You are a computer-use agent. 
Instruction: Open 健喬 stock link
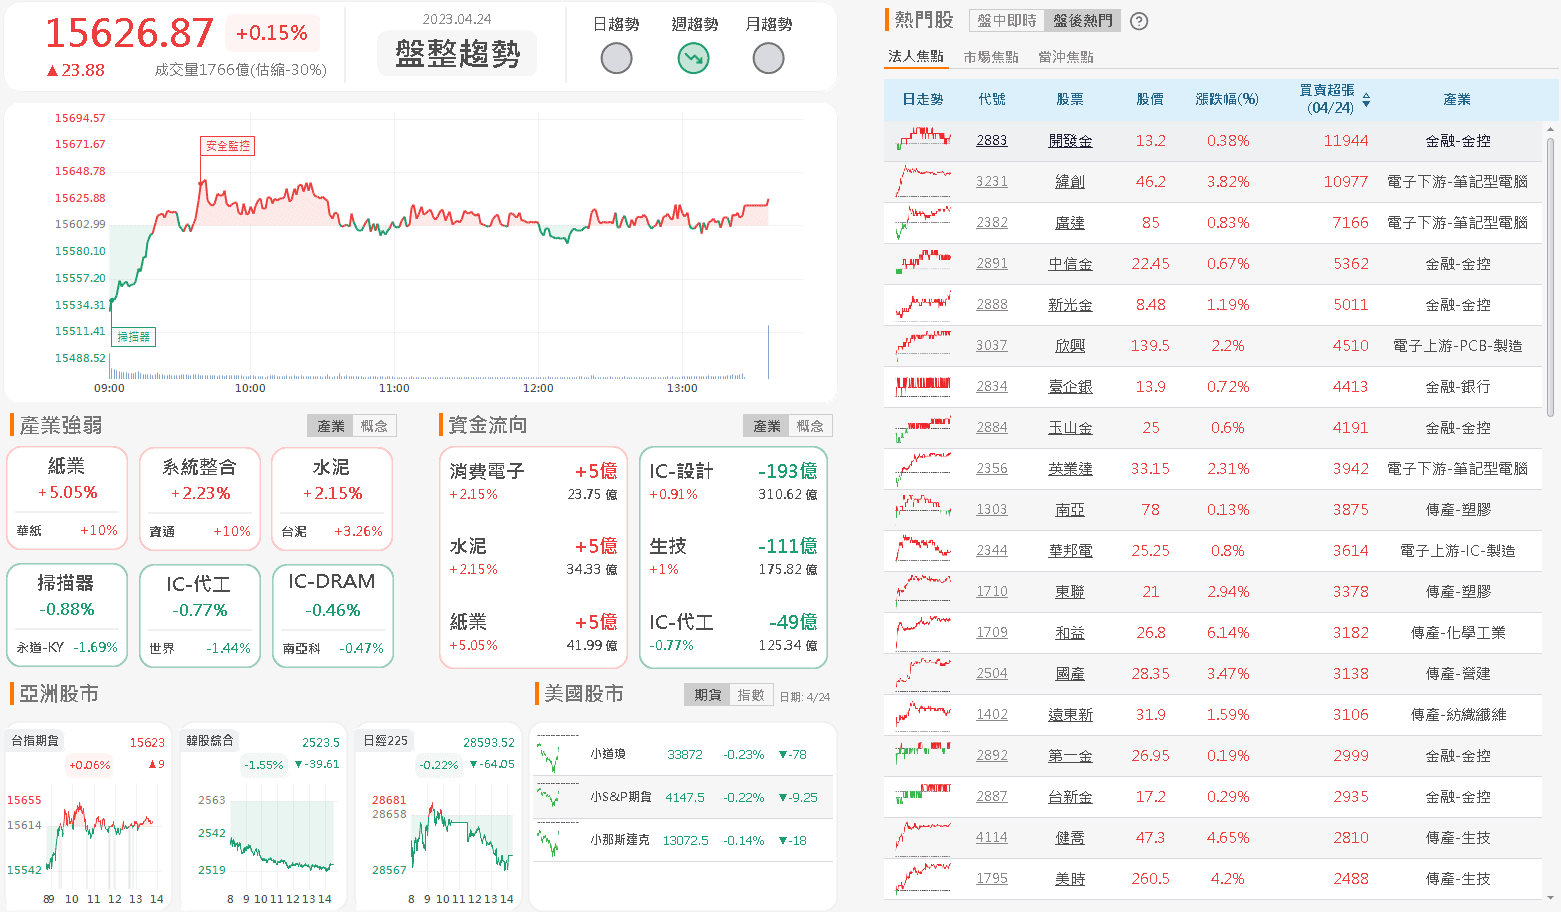(x=1070, y=838)
